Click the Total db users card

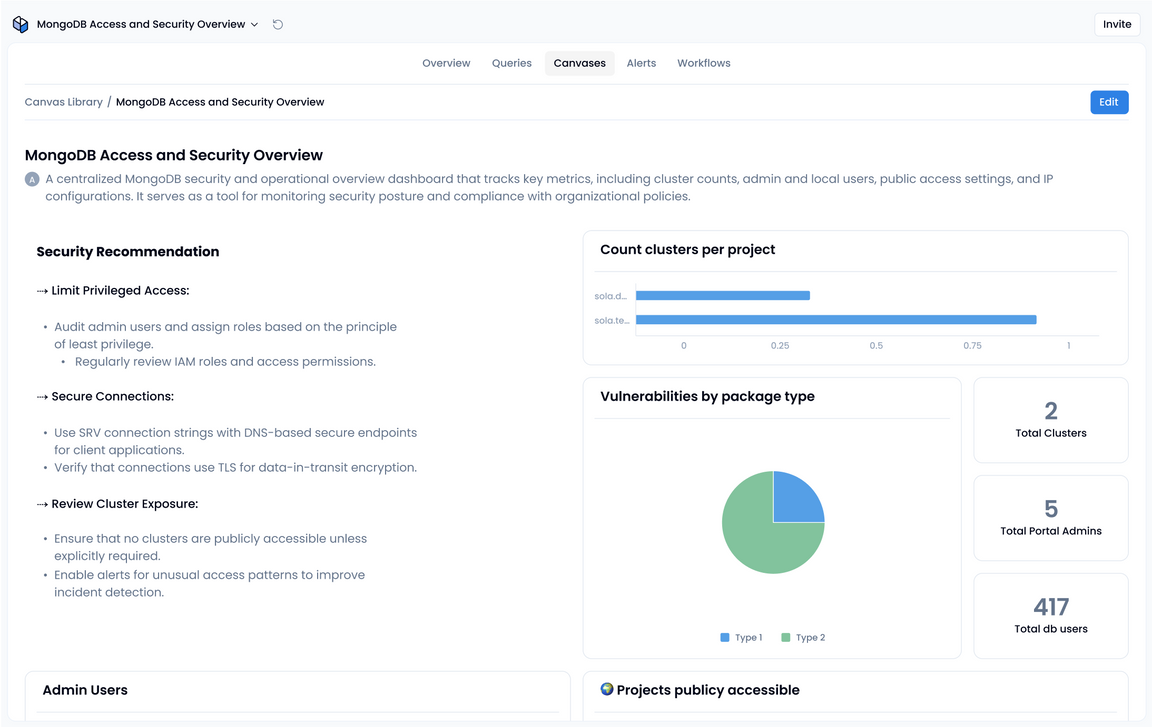click(x=1051, y=615)
